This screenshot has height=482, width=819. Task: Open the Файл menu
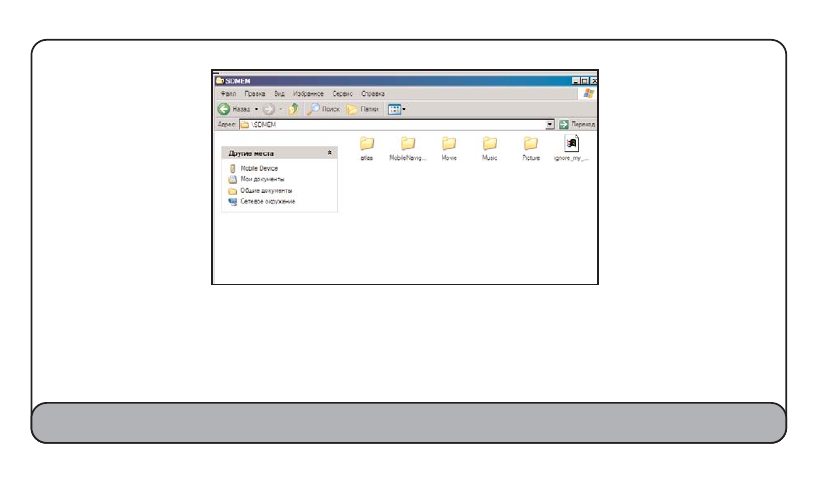[228, 93]
